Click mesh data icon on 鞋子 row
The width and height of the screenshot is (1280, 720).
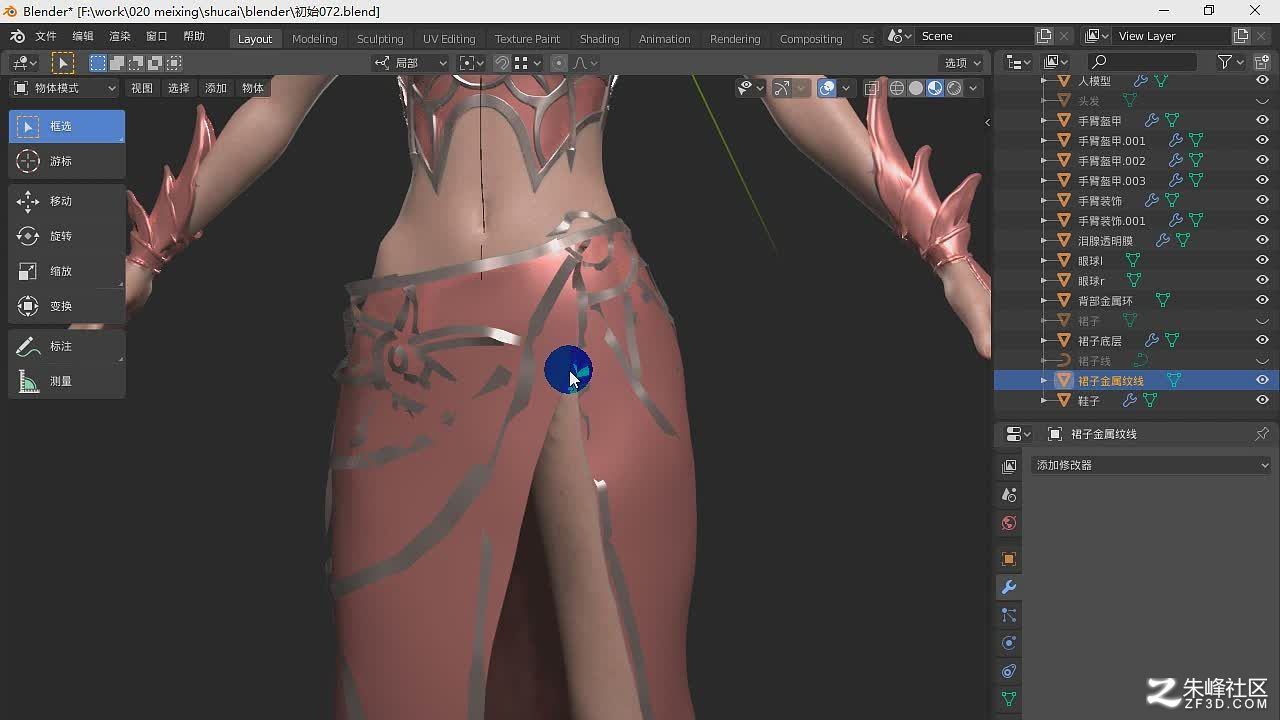(1150, 400)
